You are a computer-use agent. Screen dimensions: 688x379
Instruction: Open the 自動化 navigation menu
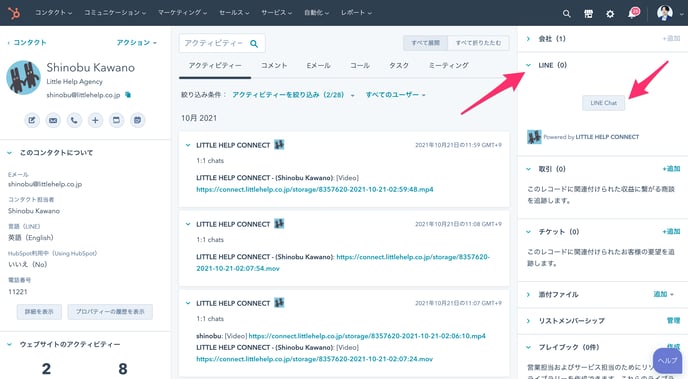point(317,13)
